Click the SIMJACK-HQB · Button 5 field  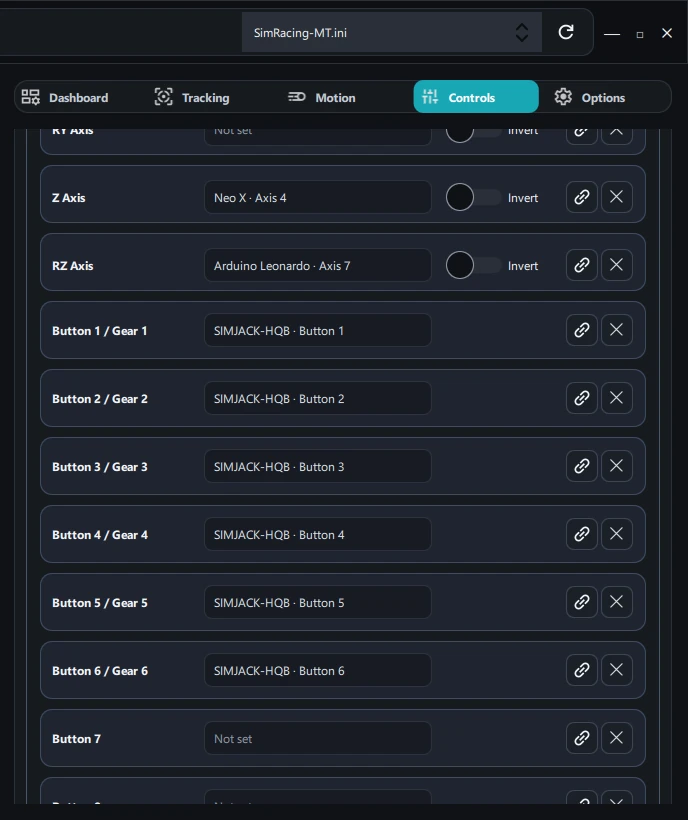[318, 602]
